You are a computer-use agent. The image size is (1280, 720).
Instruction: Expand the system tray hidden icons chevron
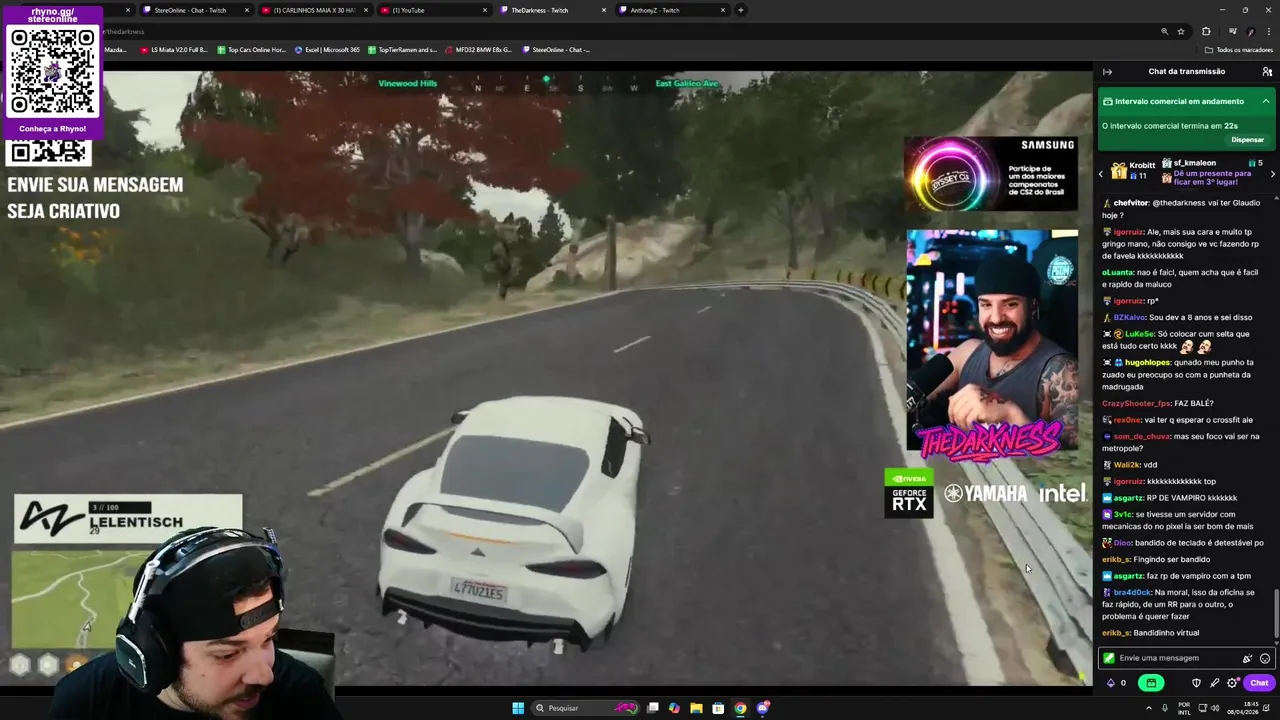click(1148, 708)
